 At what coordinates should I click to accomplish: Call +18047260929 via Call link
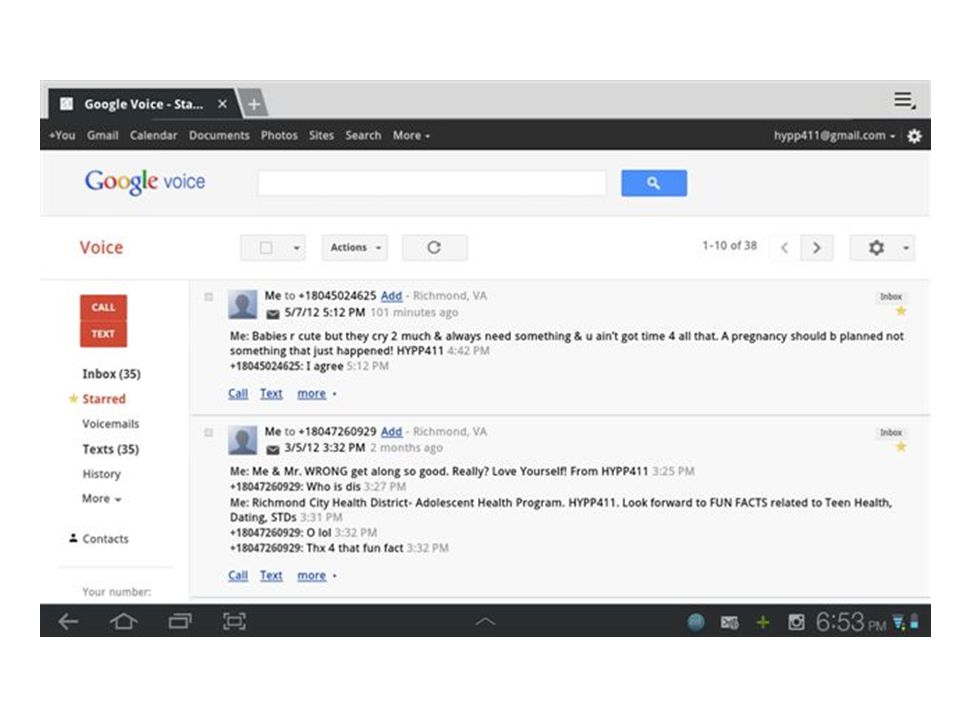click(238, 576)
